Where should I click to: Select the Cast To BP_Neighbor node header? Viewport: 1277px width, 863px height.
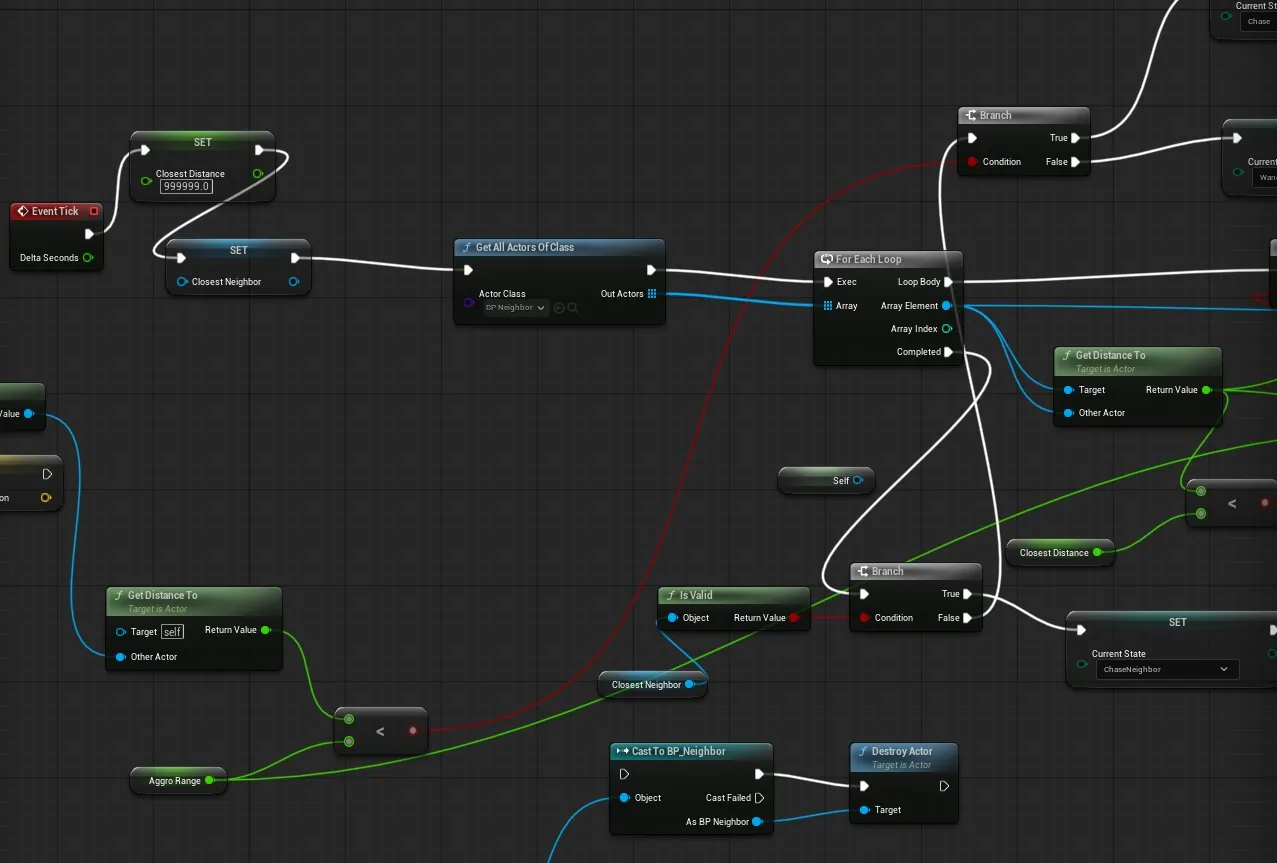pos(691,752)
